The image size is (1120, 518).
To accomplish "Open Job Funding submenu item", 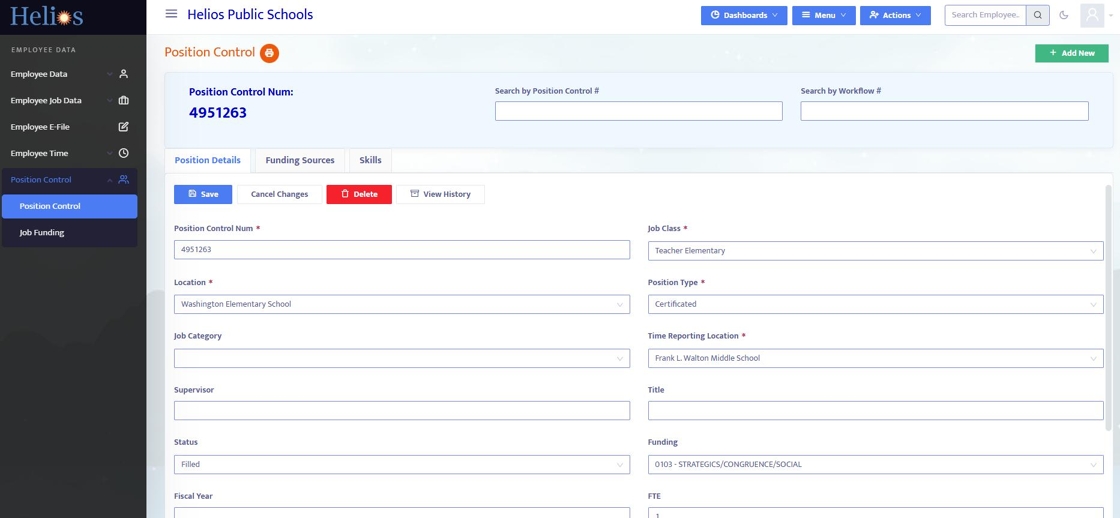I will click(x=69, y=232).
